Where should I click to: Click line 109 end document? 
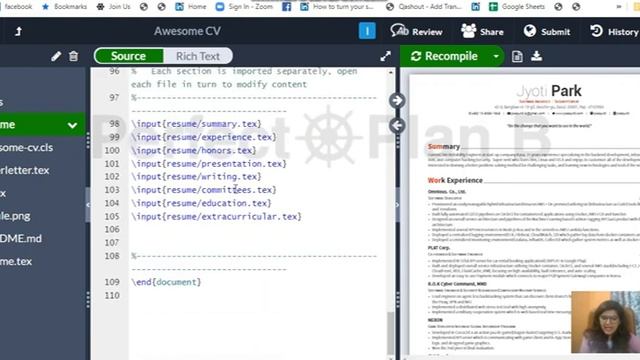pos(166,282)
